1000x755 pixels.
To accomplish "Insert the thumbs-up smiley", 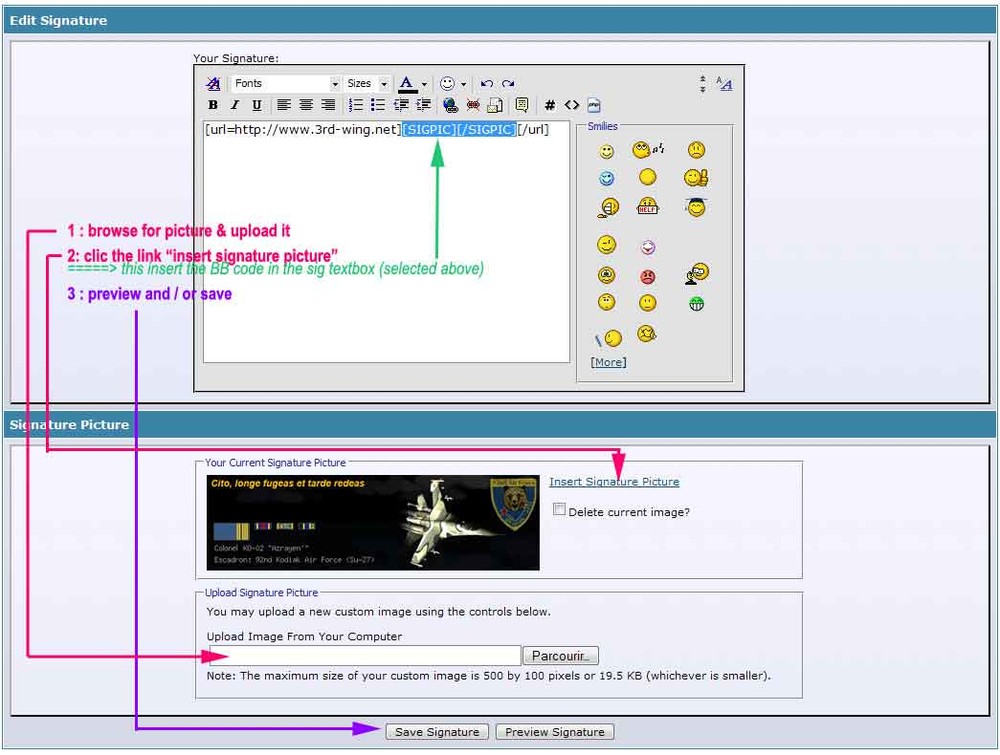I will tap(696, 177).
